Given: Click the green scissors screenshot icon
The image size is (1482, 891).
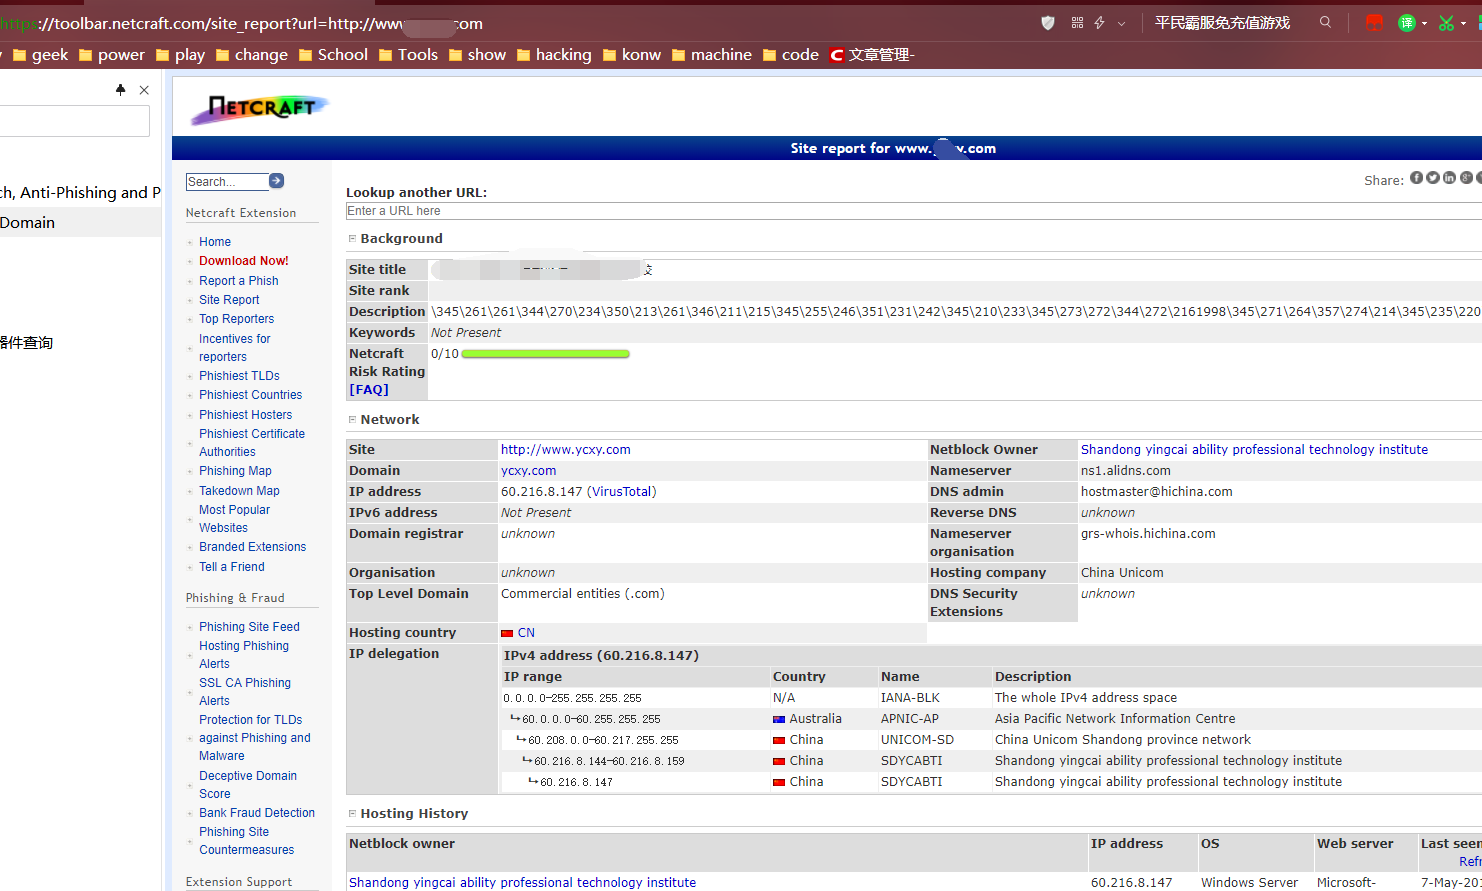Looking at the screenshot, I should [1446, 23].
